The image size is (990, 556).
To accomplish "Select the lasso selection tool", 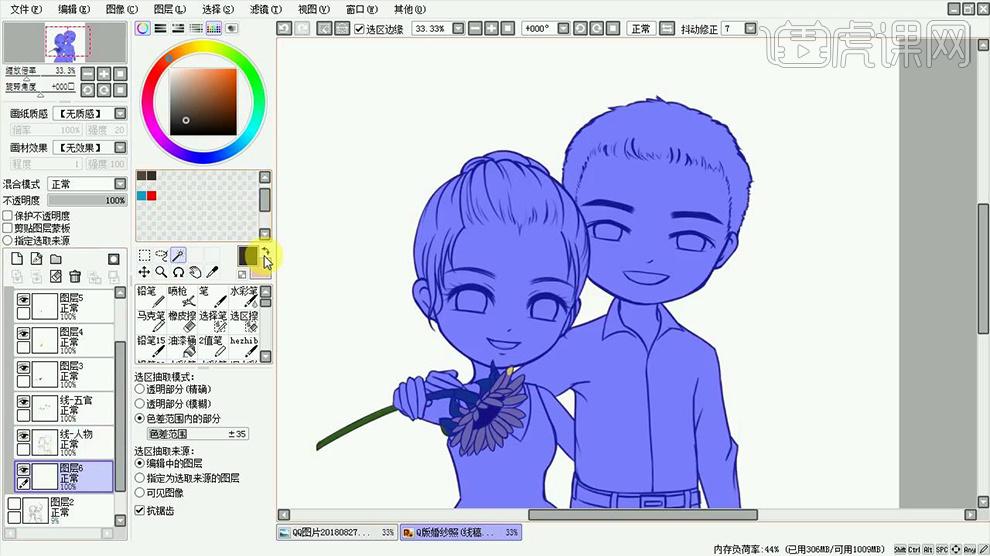I will click(x=161, y=255).
